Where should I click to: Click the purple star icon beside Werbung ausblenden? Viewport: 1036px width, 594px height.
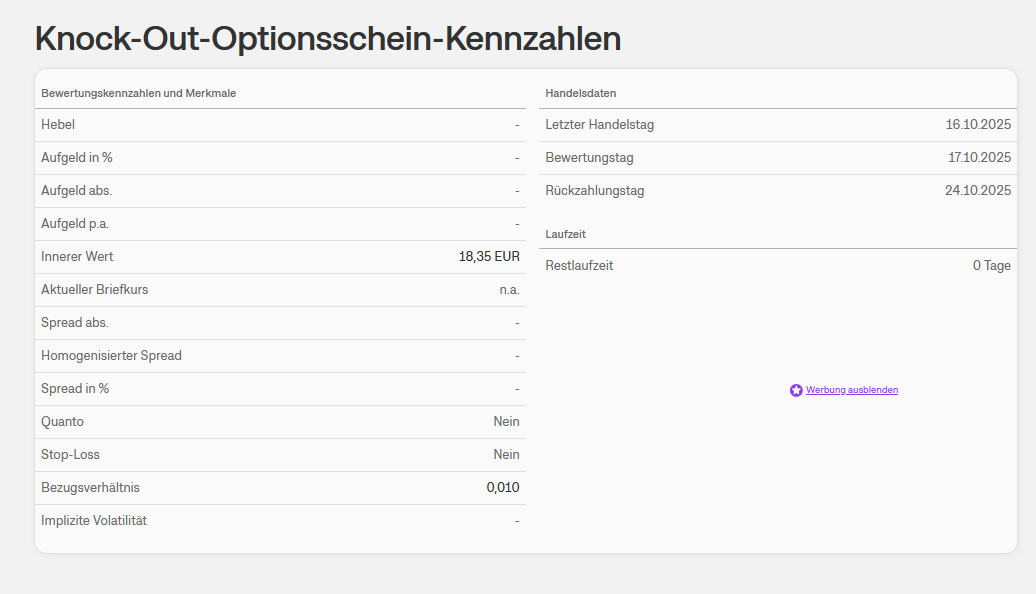pos(796,390)
